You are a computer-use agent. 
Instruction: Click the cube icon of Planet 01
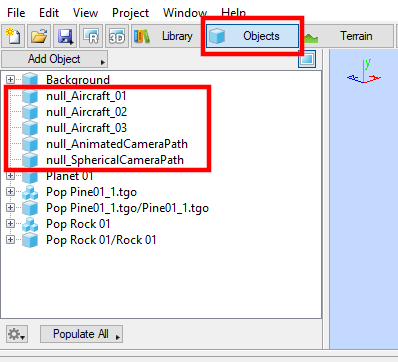[30, 176]
